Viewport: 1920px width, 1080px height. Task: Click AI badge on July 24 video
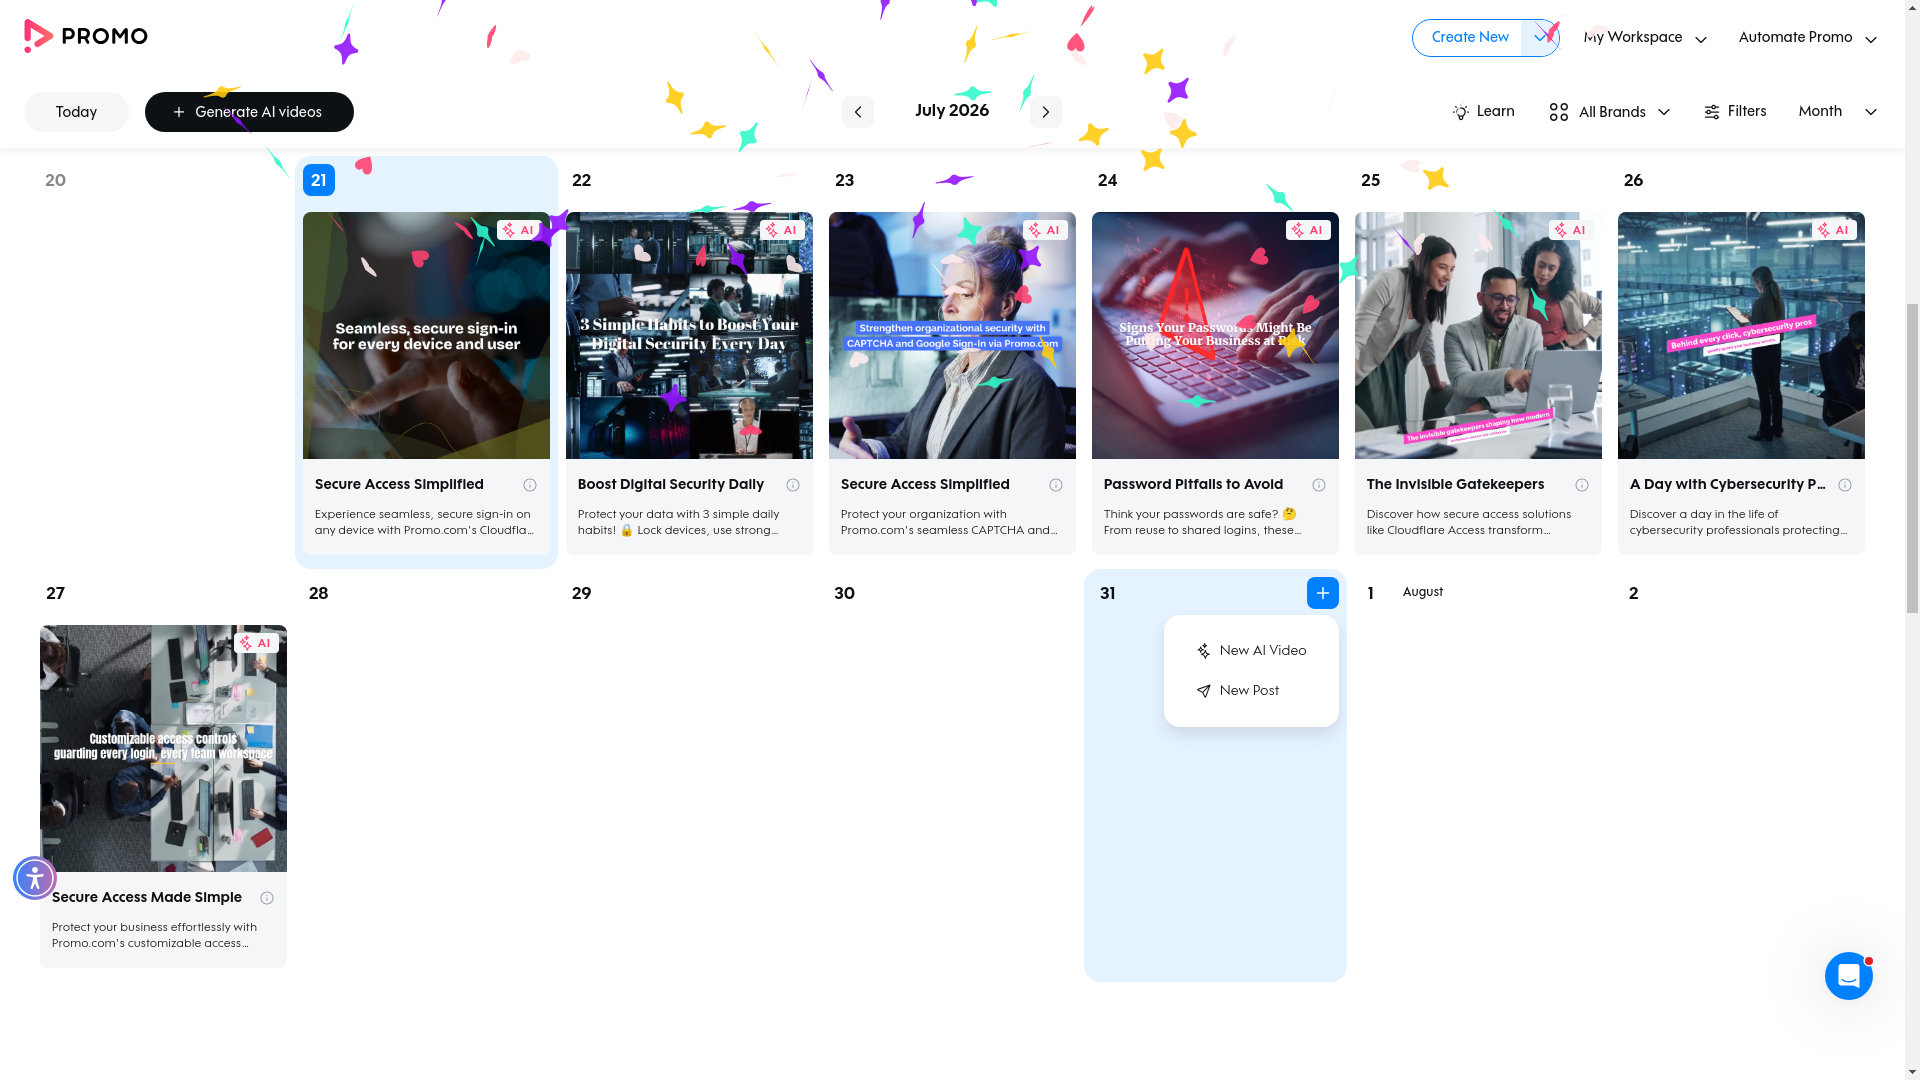pyautogui.click(x=1308, y=230)
